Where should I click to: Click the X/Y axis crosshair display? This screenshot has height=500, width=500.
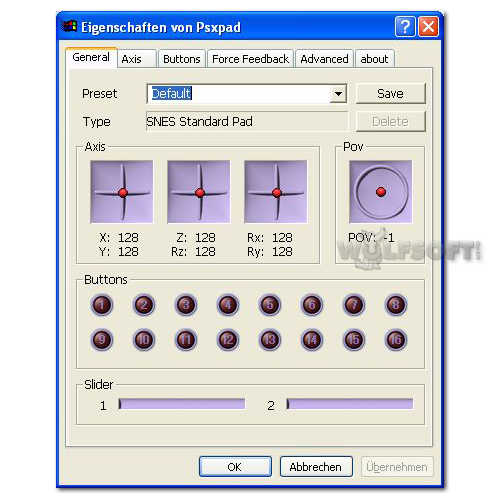[122, 192]
